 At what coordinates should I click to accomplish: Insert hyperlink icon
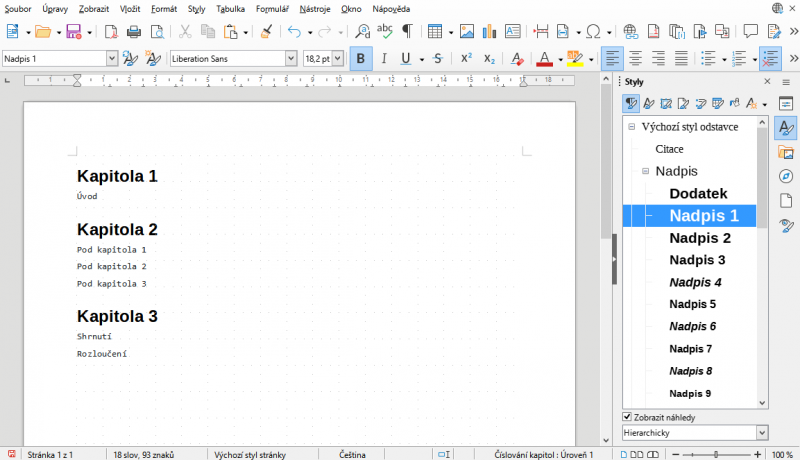pos(630,32)
